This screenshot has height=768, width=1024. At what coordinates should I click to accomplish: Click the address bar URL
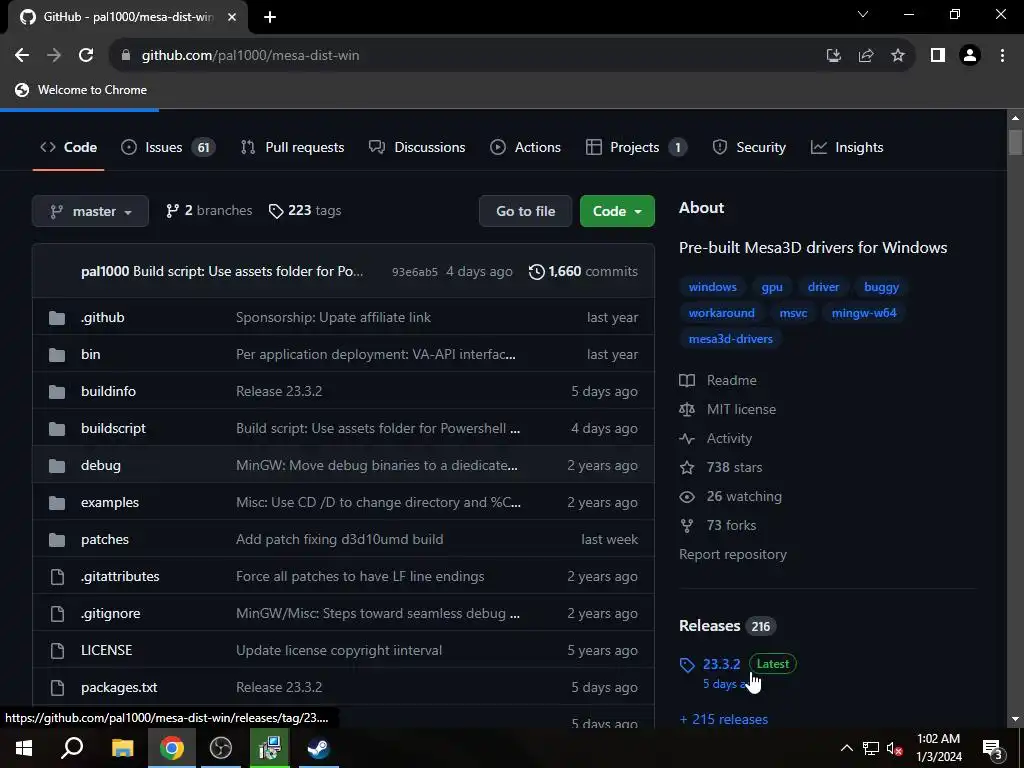click(251, 56)
